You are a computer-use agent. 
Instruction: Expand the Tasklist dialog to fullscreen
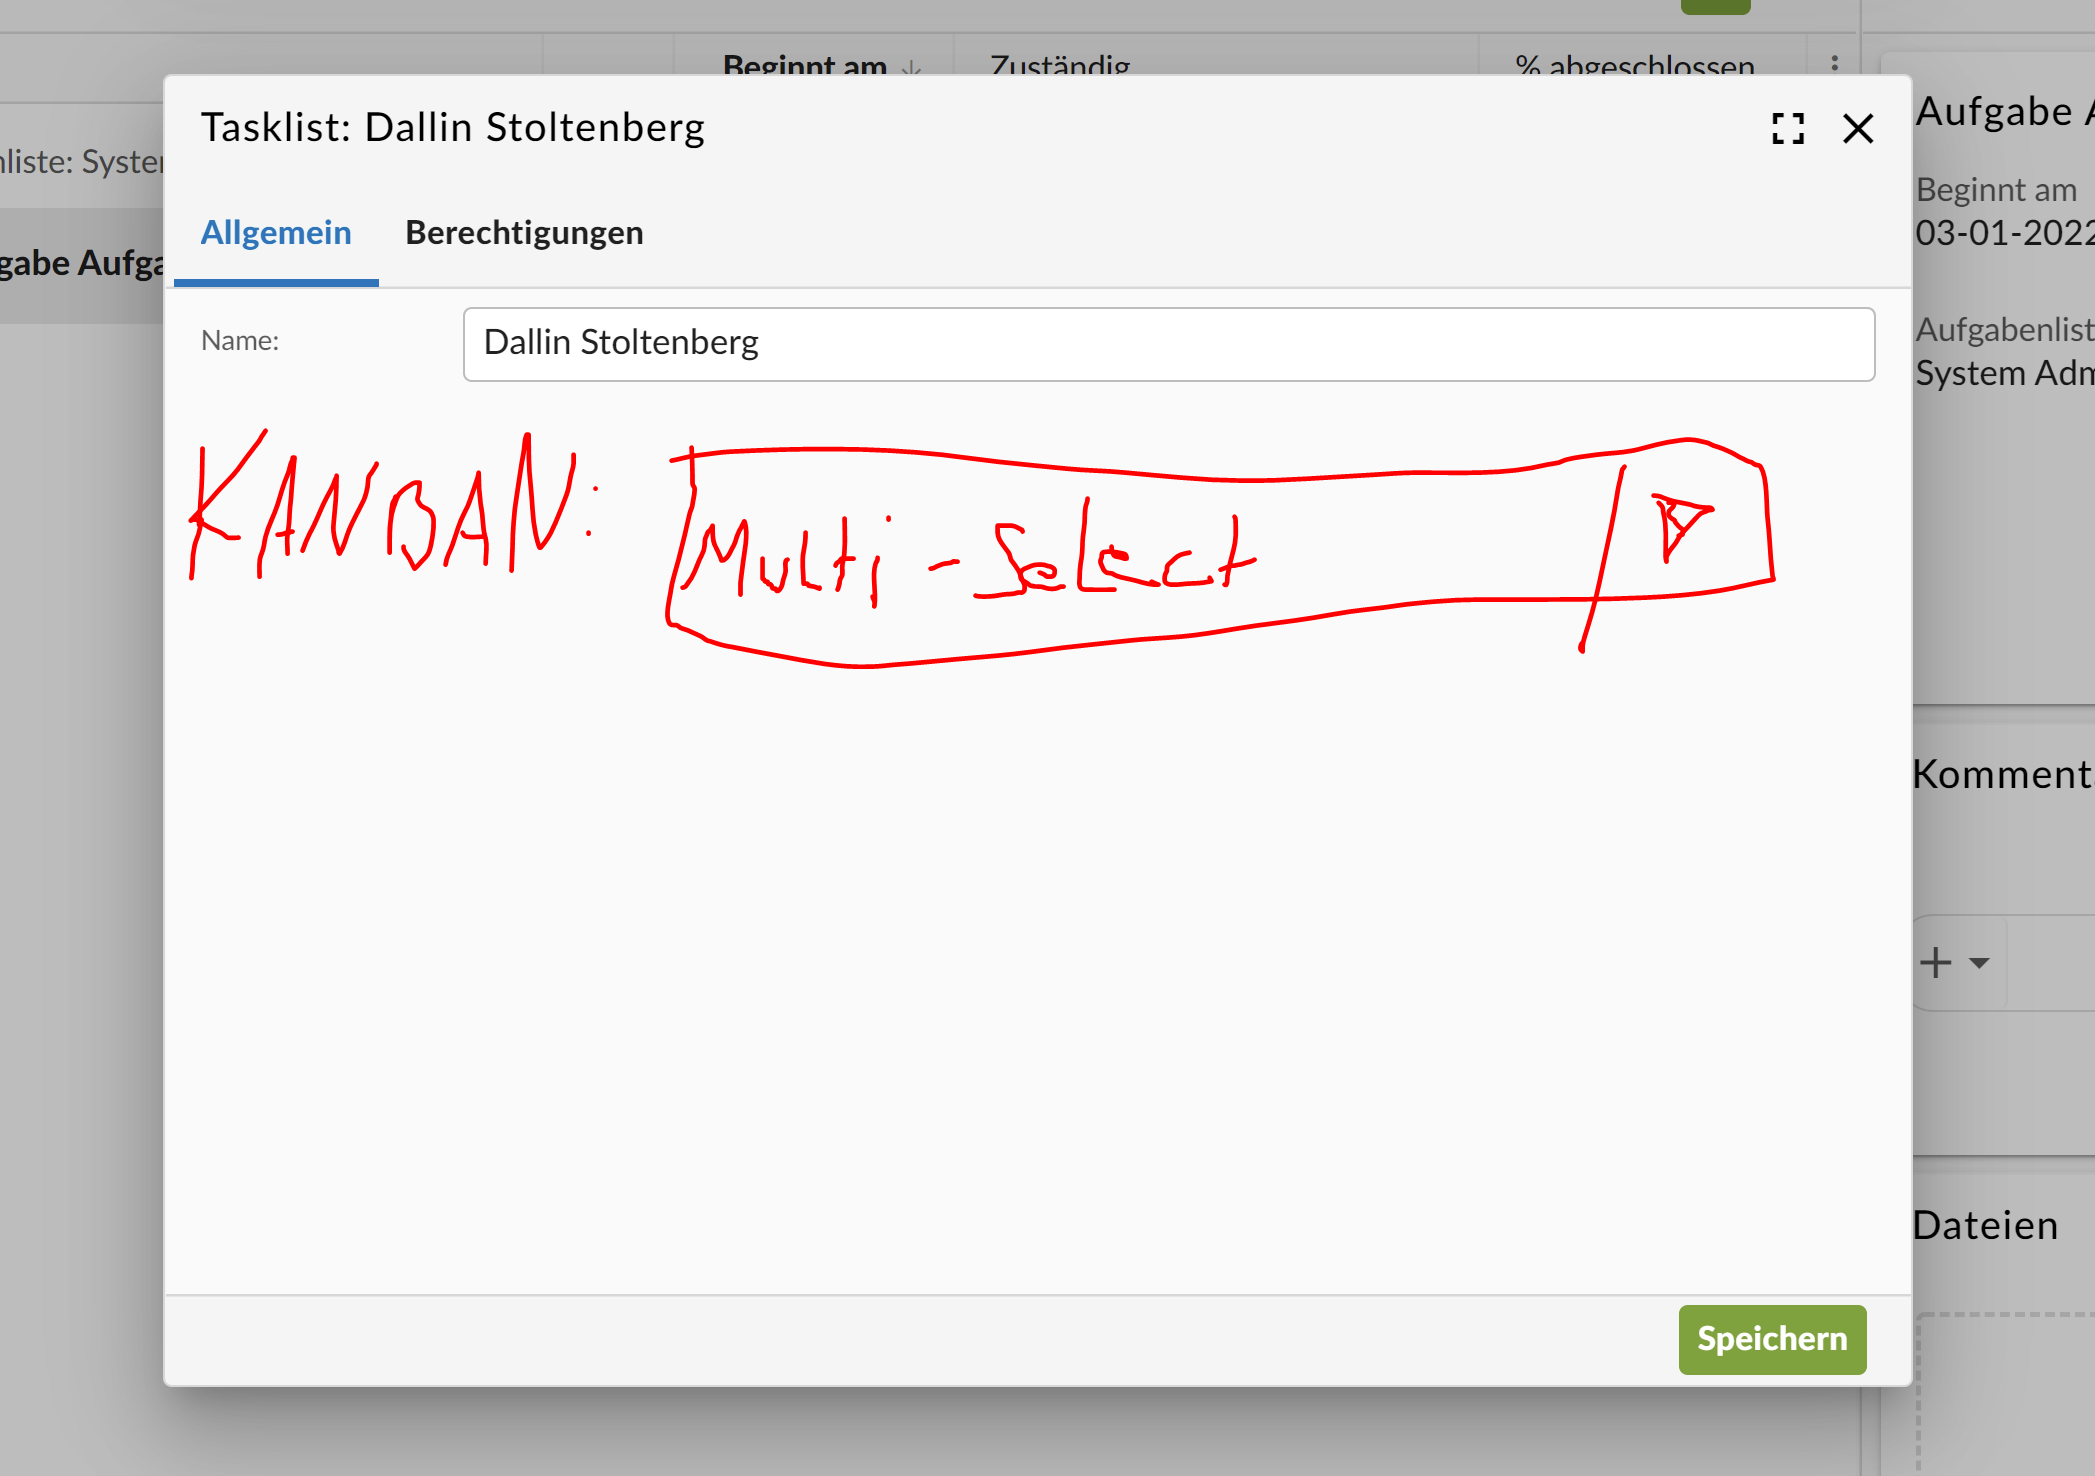tap(1787, 128)
